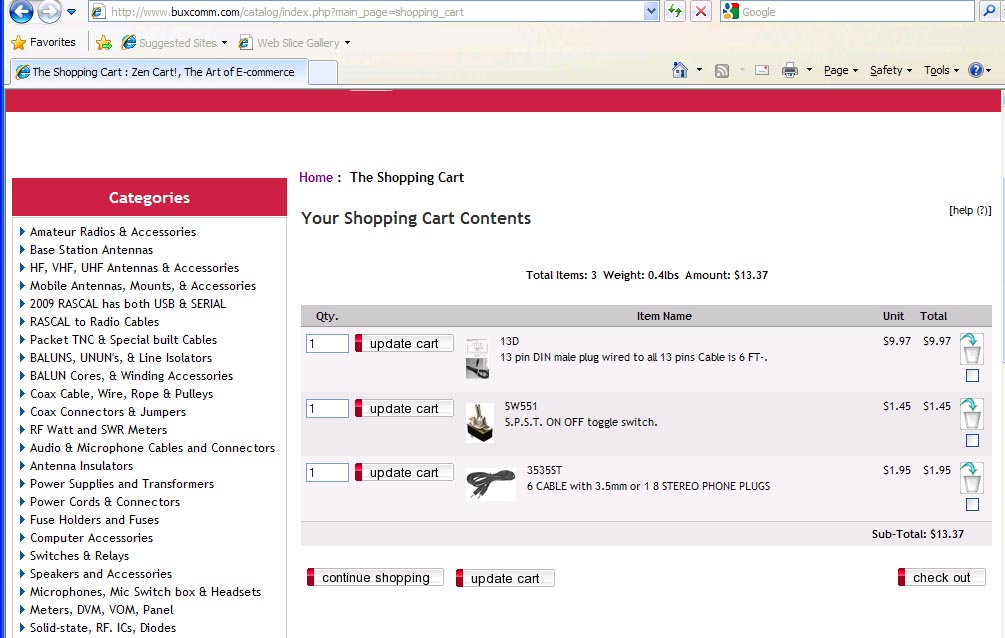Open Computer Accessories category

(92, 537)
